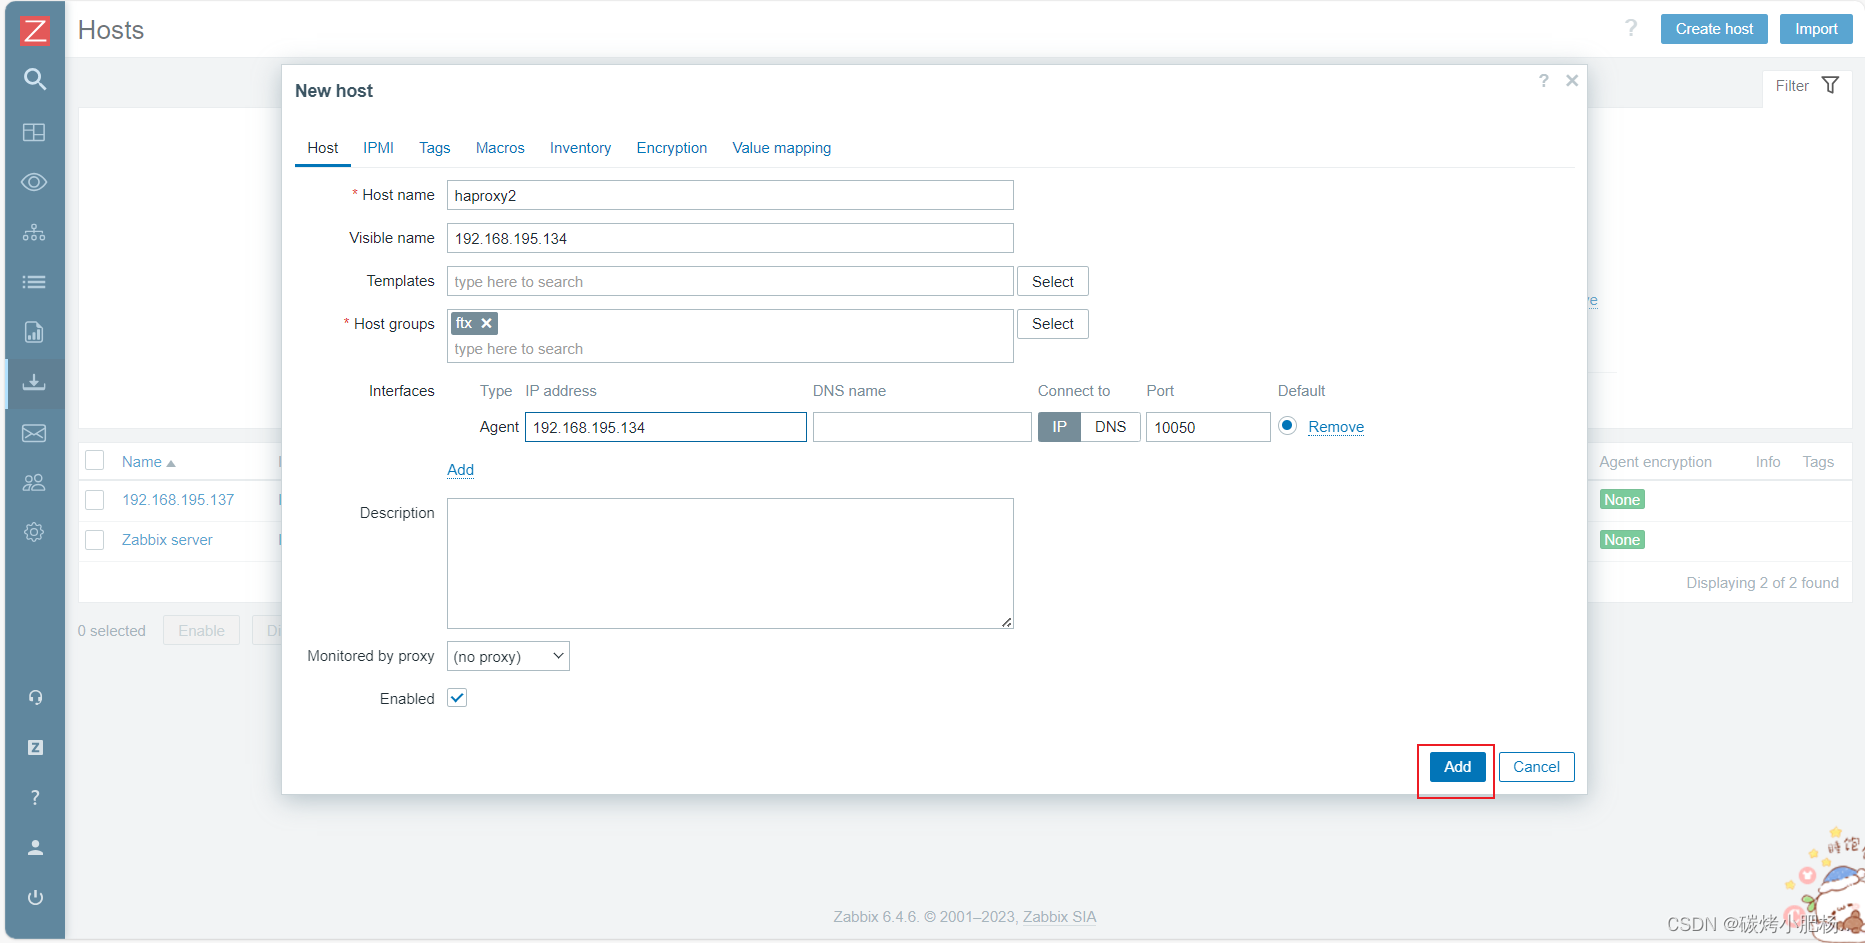Open the Monitoring eye icon
The width and height of the screenshot is (1865, 943).
coord(35,182)
